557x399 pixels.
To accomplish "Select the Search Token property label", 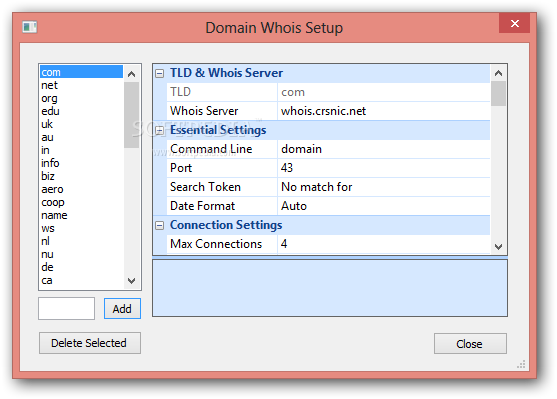I will coord(222,187).
